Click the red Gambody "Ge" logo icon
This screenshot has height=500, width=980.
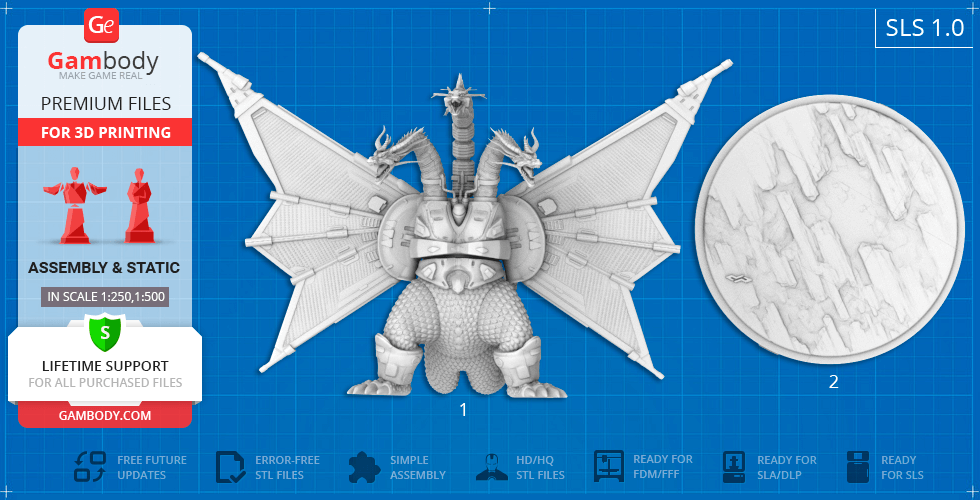[x=104, y=24]
